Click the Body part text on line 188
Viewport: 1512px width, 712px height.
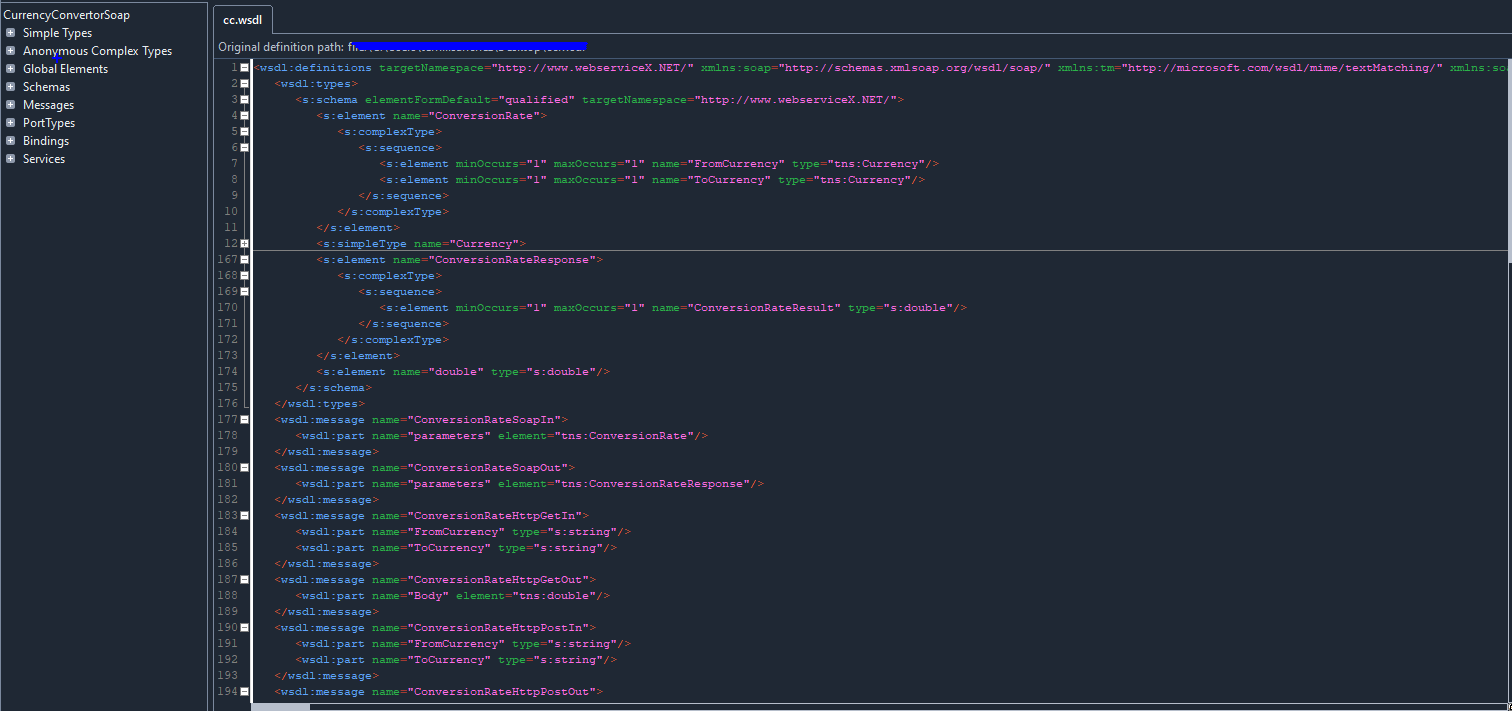click(x=452, y=596)
